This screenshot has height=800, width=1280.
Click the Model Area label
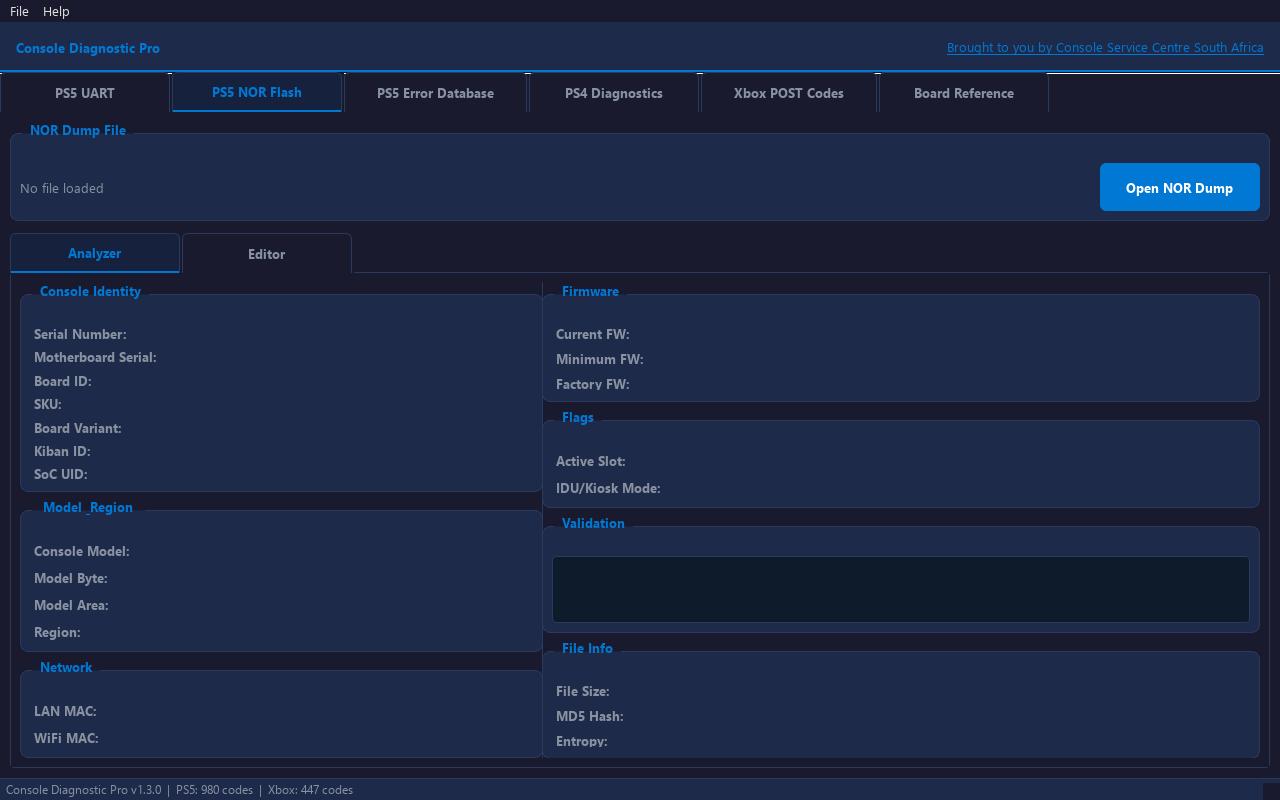71,605
